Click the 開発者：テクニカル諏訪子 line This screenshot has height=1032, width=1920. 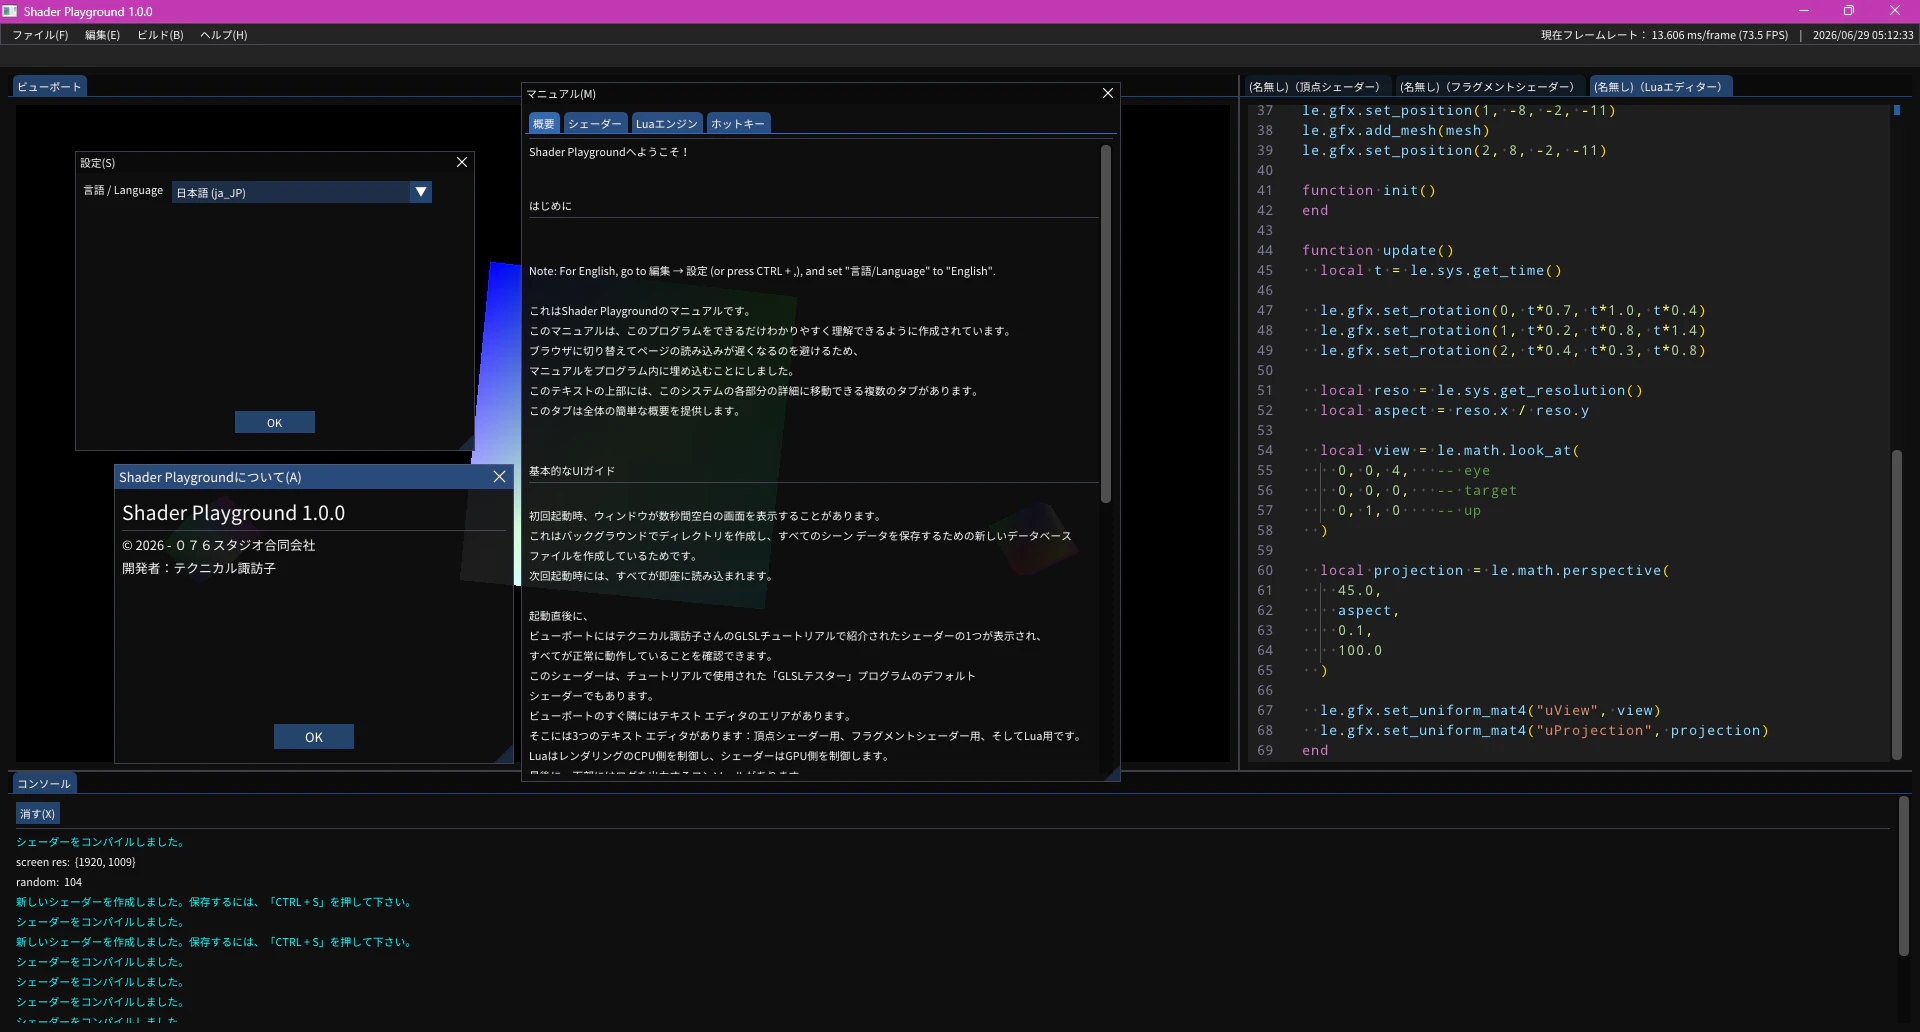pyautogui.click(x=199, y=568)
